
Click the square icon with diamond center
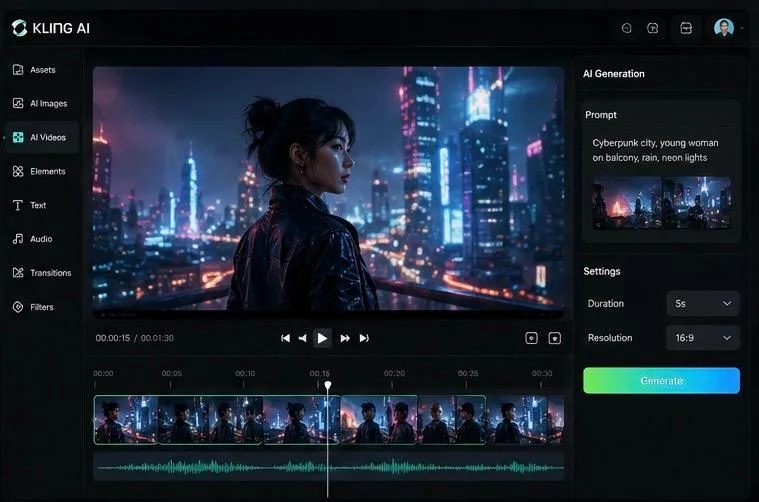point(531,338)
